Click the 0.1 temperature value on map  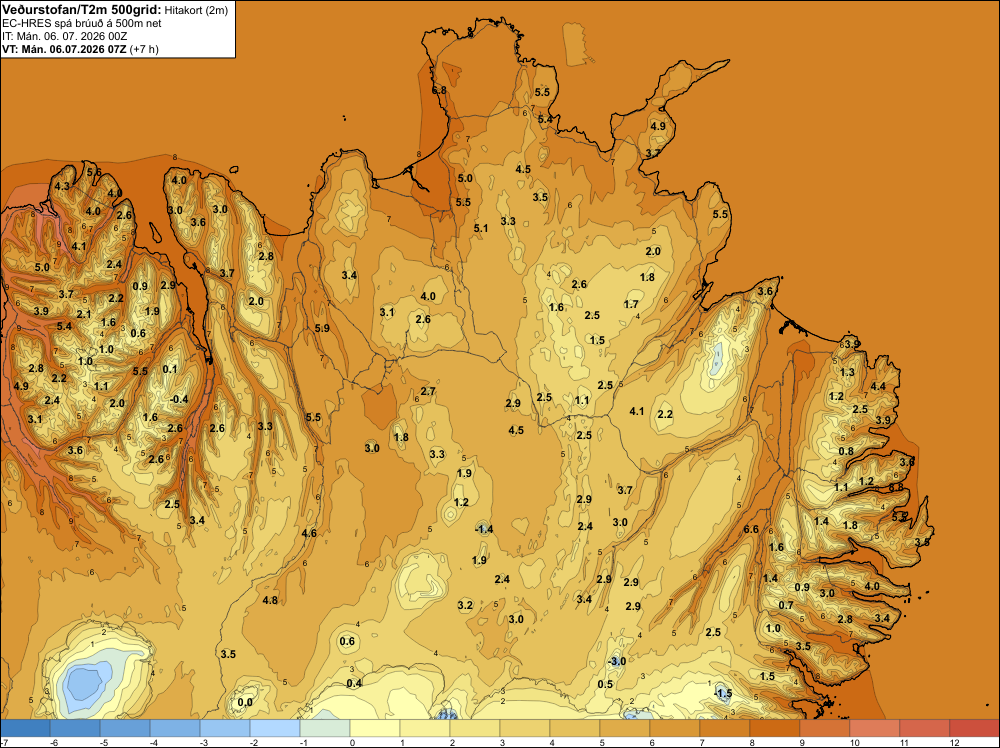(170, 369)
